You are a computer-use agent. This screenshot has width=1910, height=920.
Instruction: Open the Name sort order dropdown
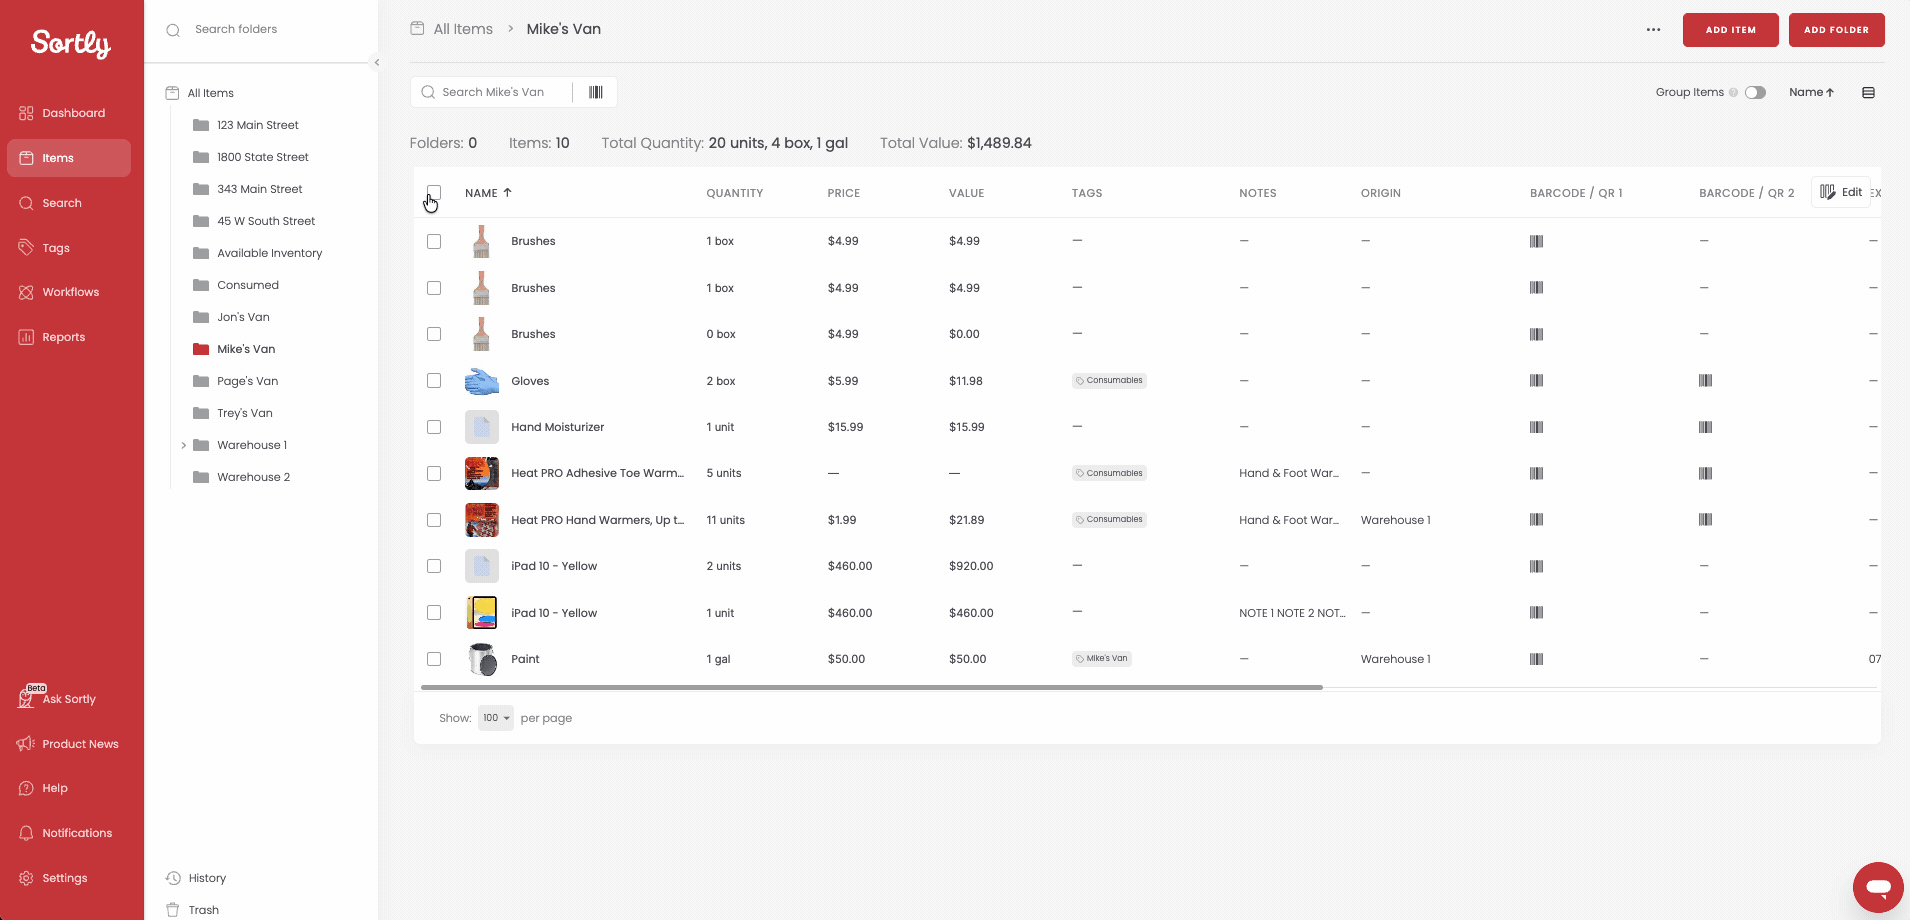[x=1811, y=93]
